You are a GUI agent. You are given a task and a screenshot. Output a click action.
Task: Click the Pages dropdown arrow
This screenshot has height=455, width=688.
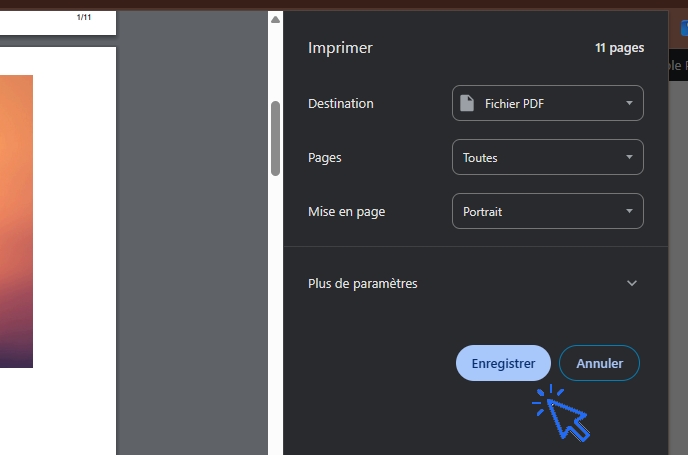click(x=629, y=157)
